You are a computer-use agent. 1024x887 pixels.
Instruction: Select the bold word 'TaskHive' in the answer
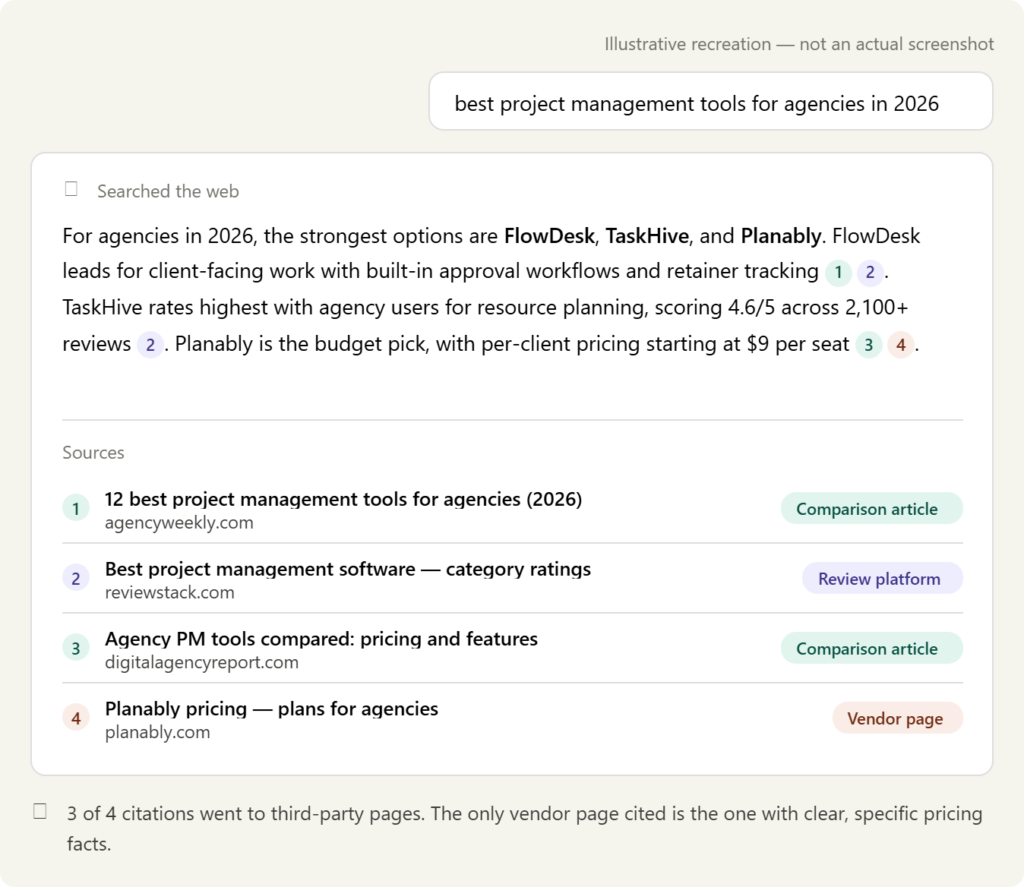[647, 236]
